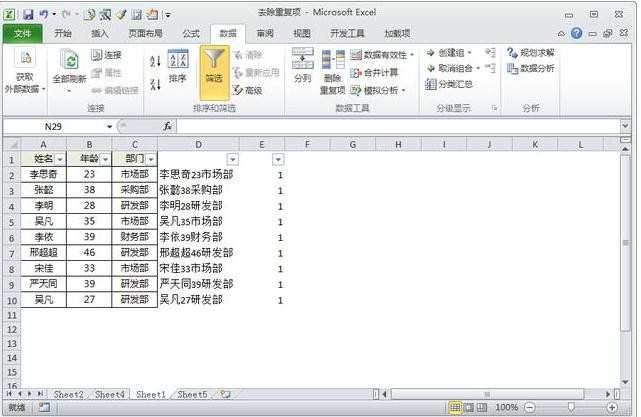Image resolution: width=641 pixels, height=417 pixels.
Task: Select column D header
Action: click(198, 144)
